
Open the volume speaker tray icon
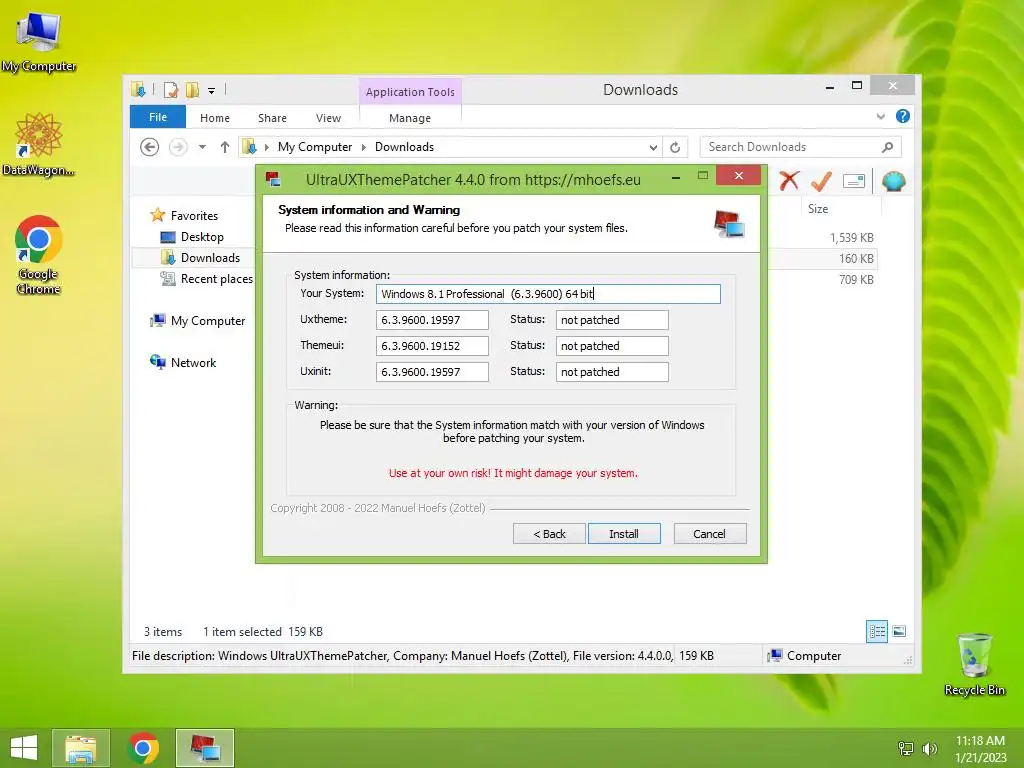coord(930,748)
